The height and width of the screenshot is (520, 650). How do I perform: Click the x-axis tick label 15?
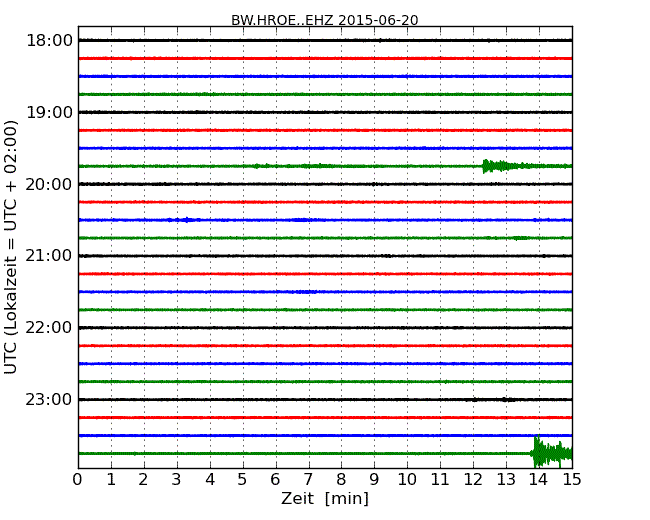(572, 480)
